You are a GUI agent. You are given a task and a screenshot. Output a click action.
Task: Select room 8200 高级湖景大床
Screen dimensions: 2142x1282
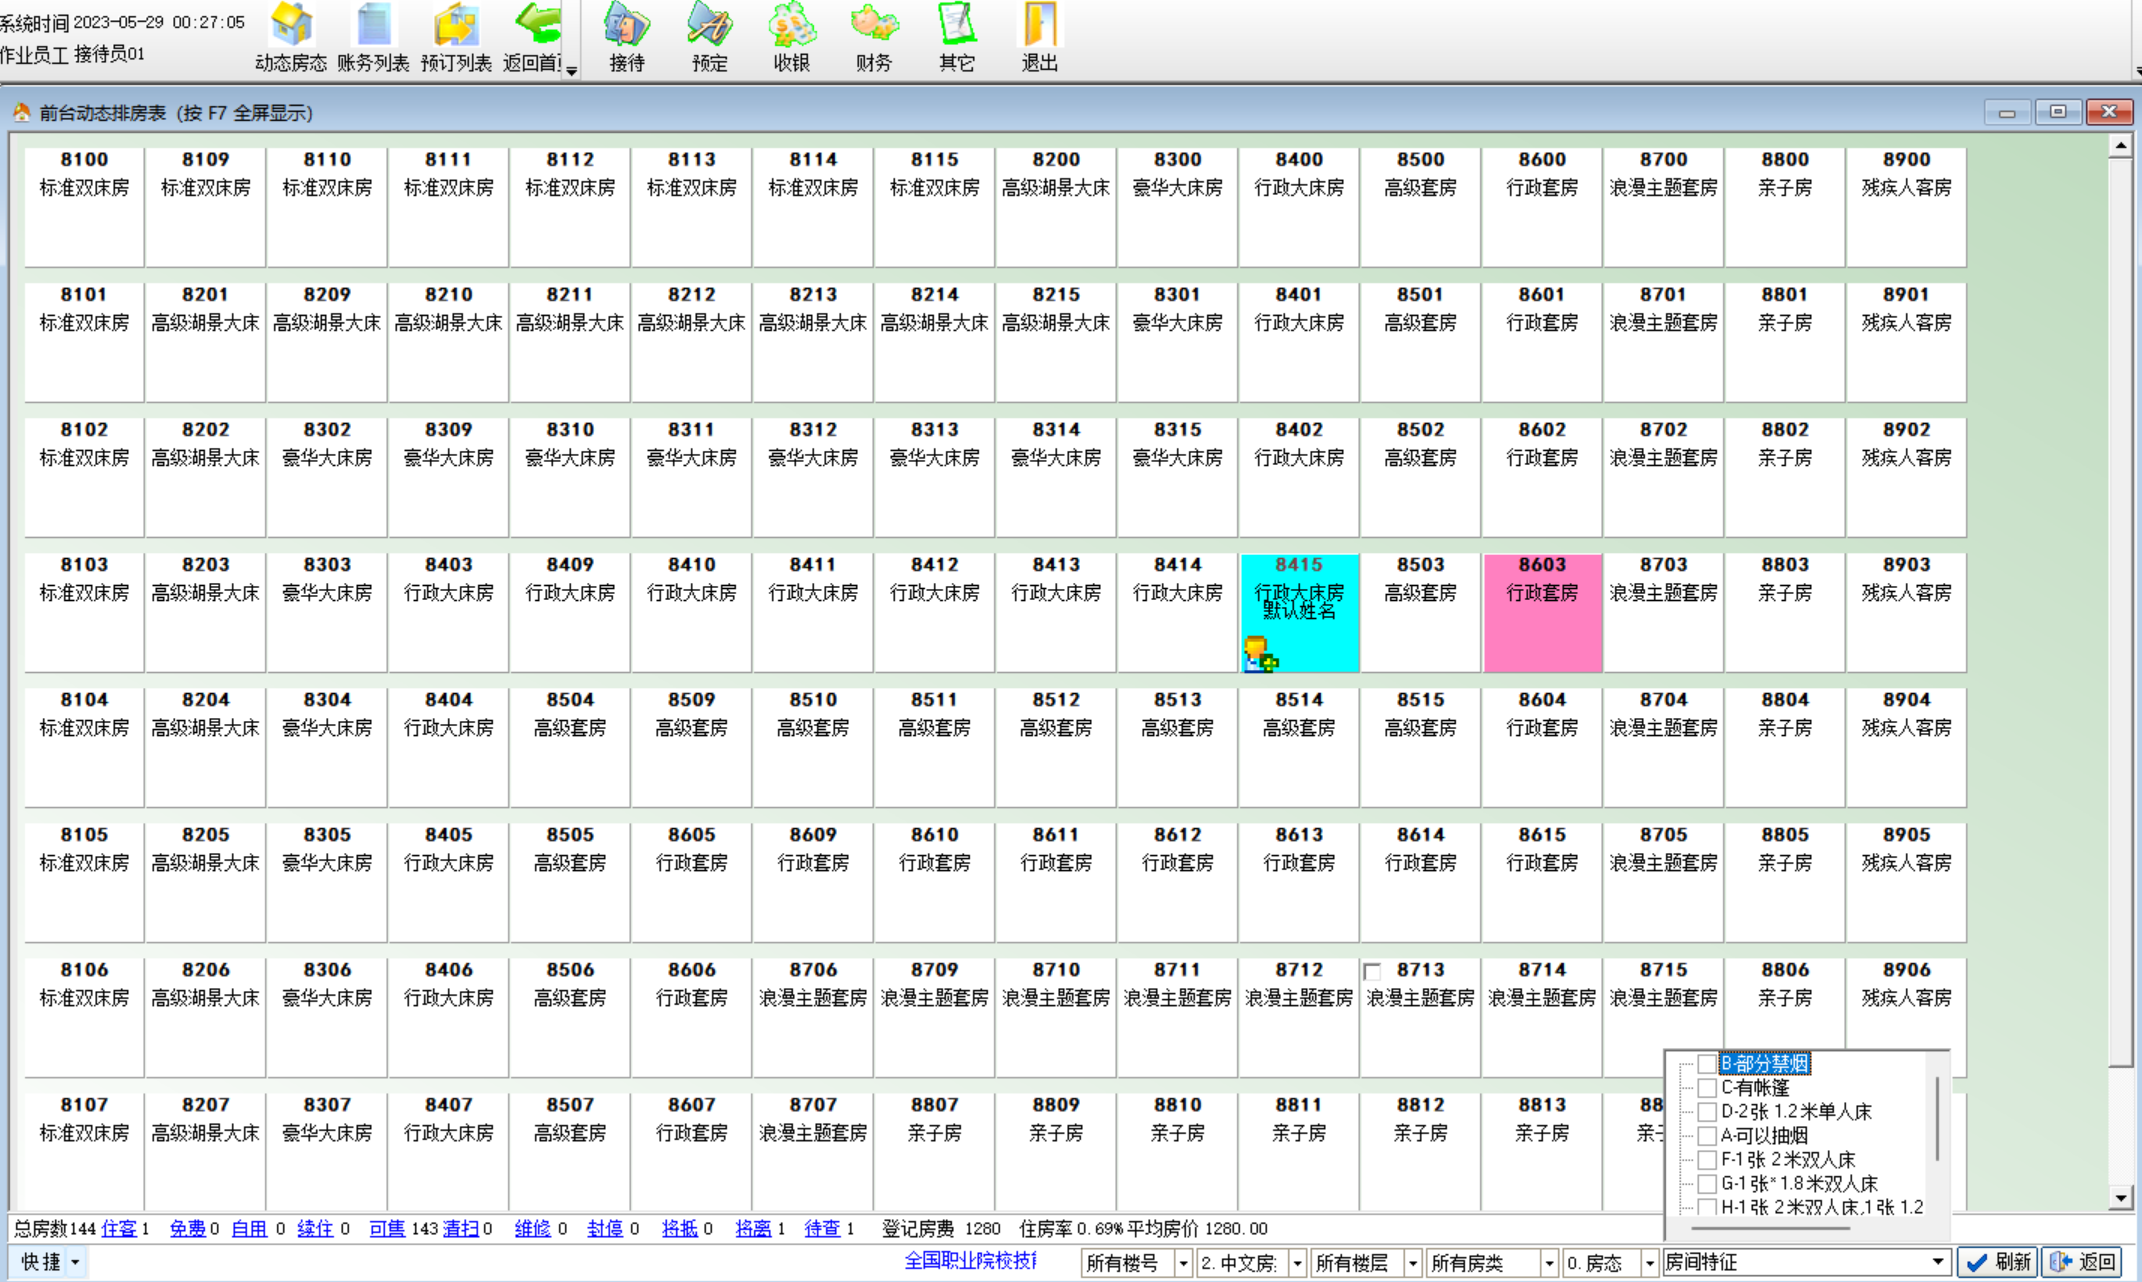[x=1056, y=207]
